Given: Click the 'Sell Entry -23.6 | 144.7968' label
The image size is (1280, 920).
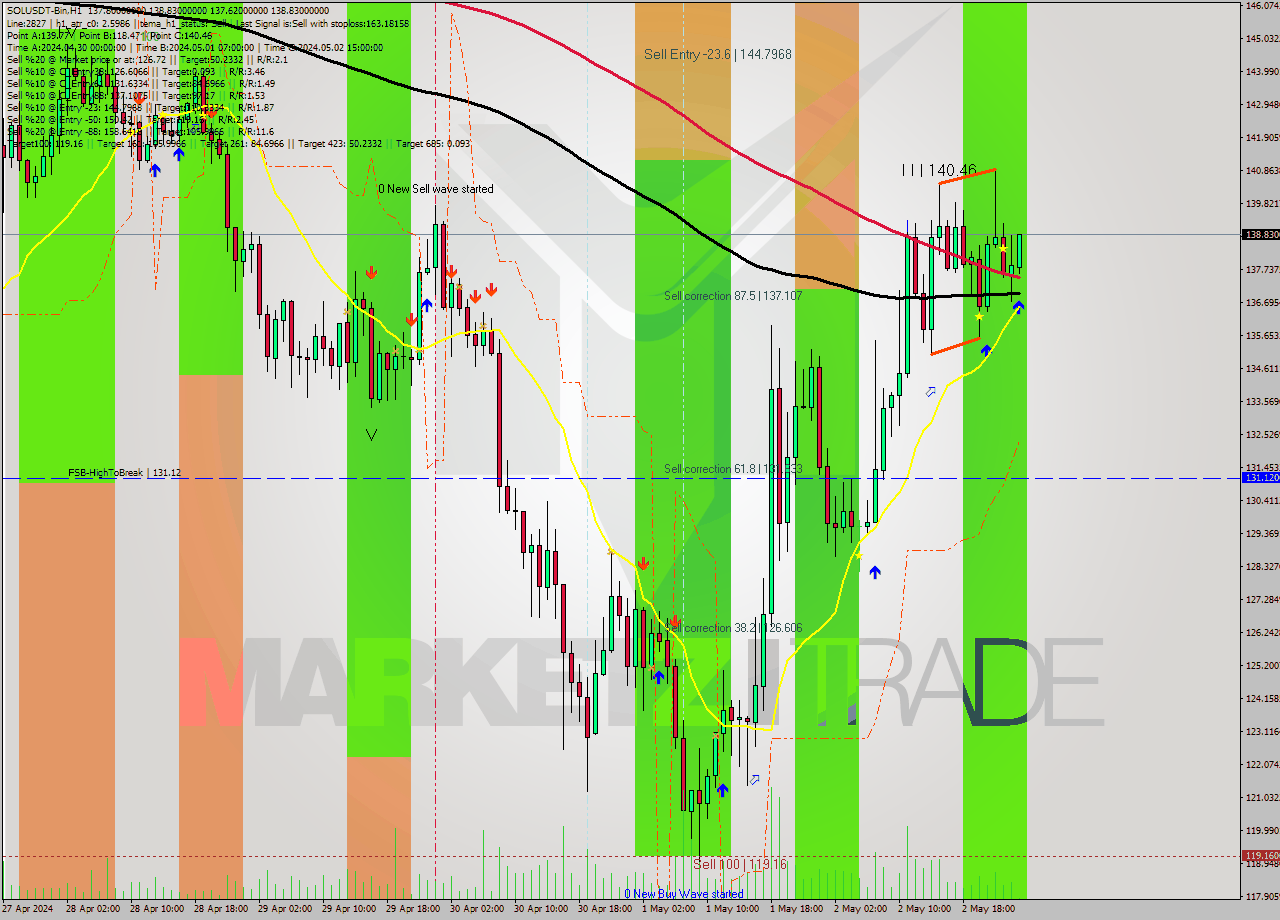Looking at the screenshot, I should (718, 54).
